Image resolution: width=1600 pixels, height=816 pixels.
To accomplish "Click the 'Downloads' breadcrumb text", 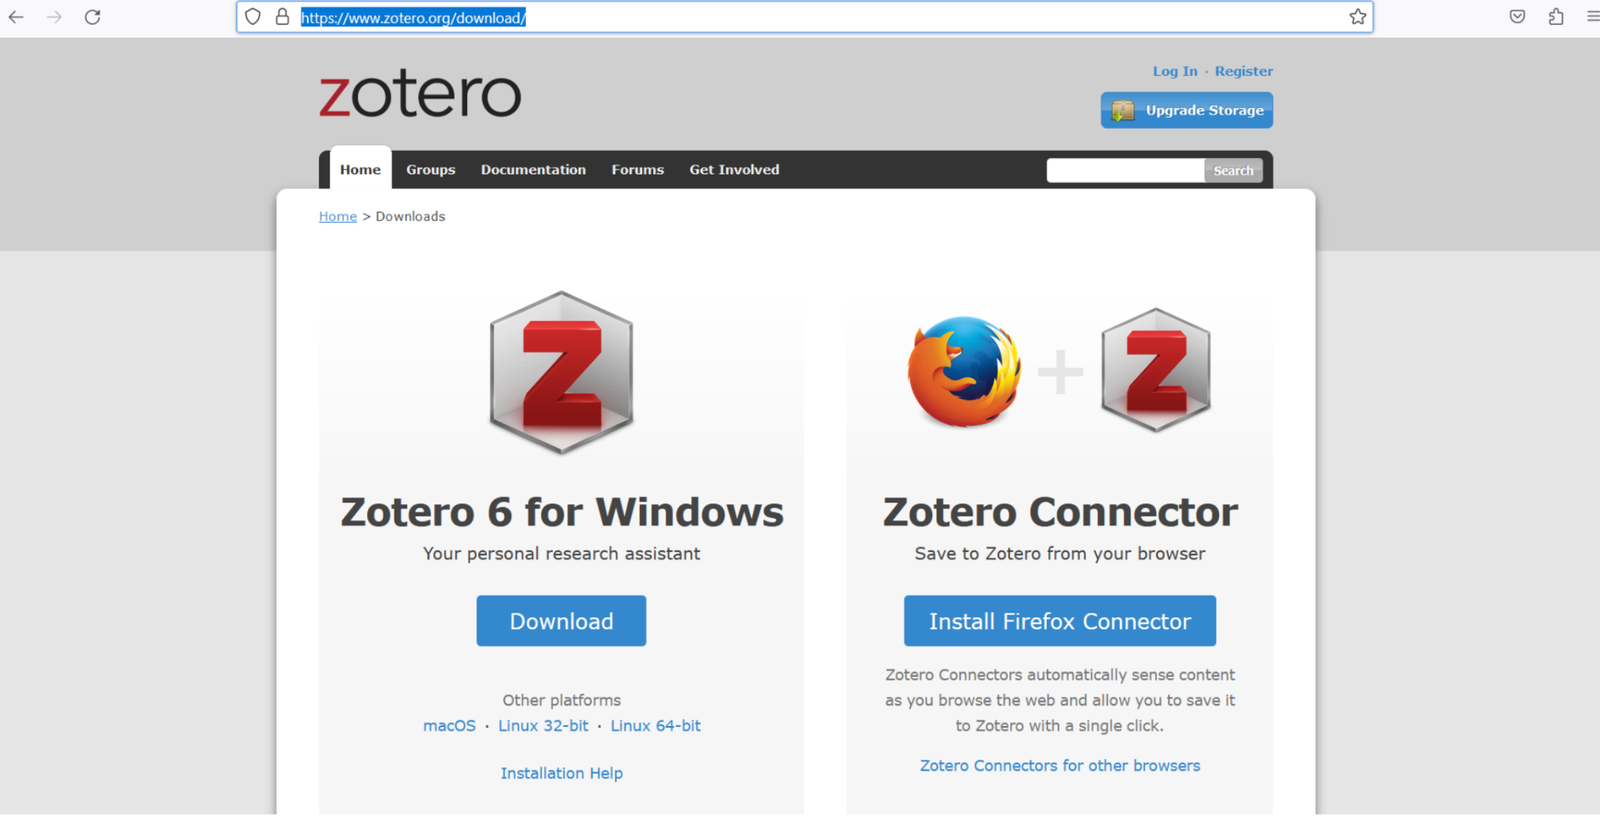I will 410,216.
